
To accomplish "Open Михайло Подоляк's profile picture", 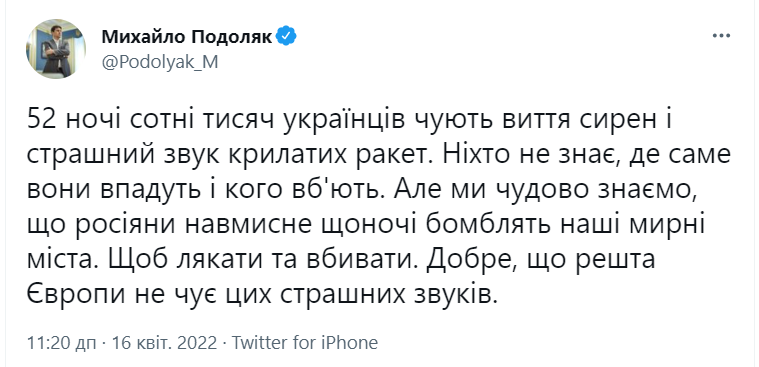I will pyautogui.click(x=56, y=49).
